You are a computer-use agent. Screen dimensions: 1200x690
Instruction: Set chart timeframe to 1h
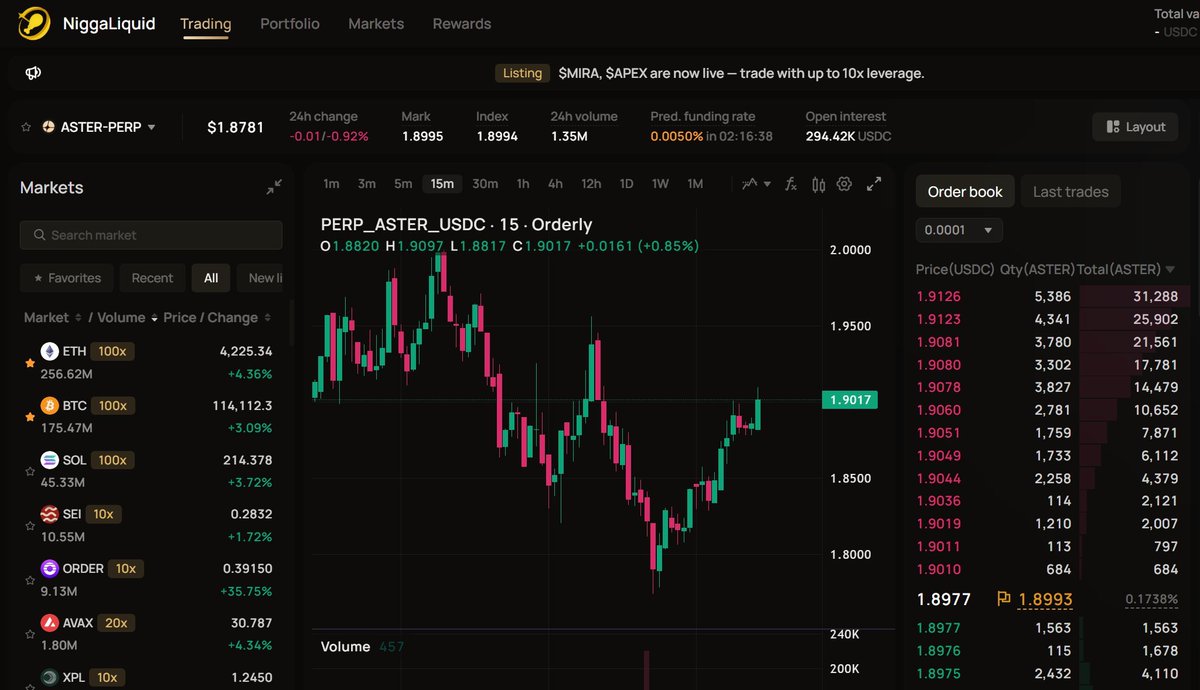tap(523, 184)
